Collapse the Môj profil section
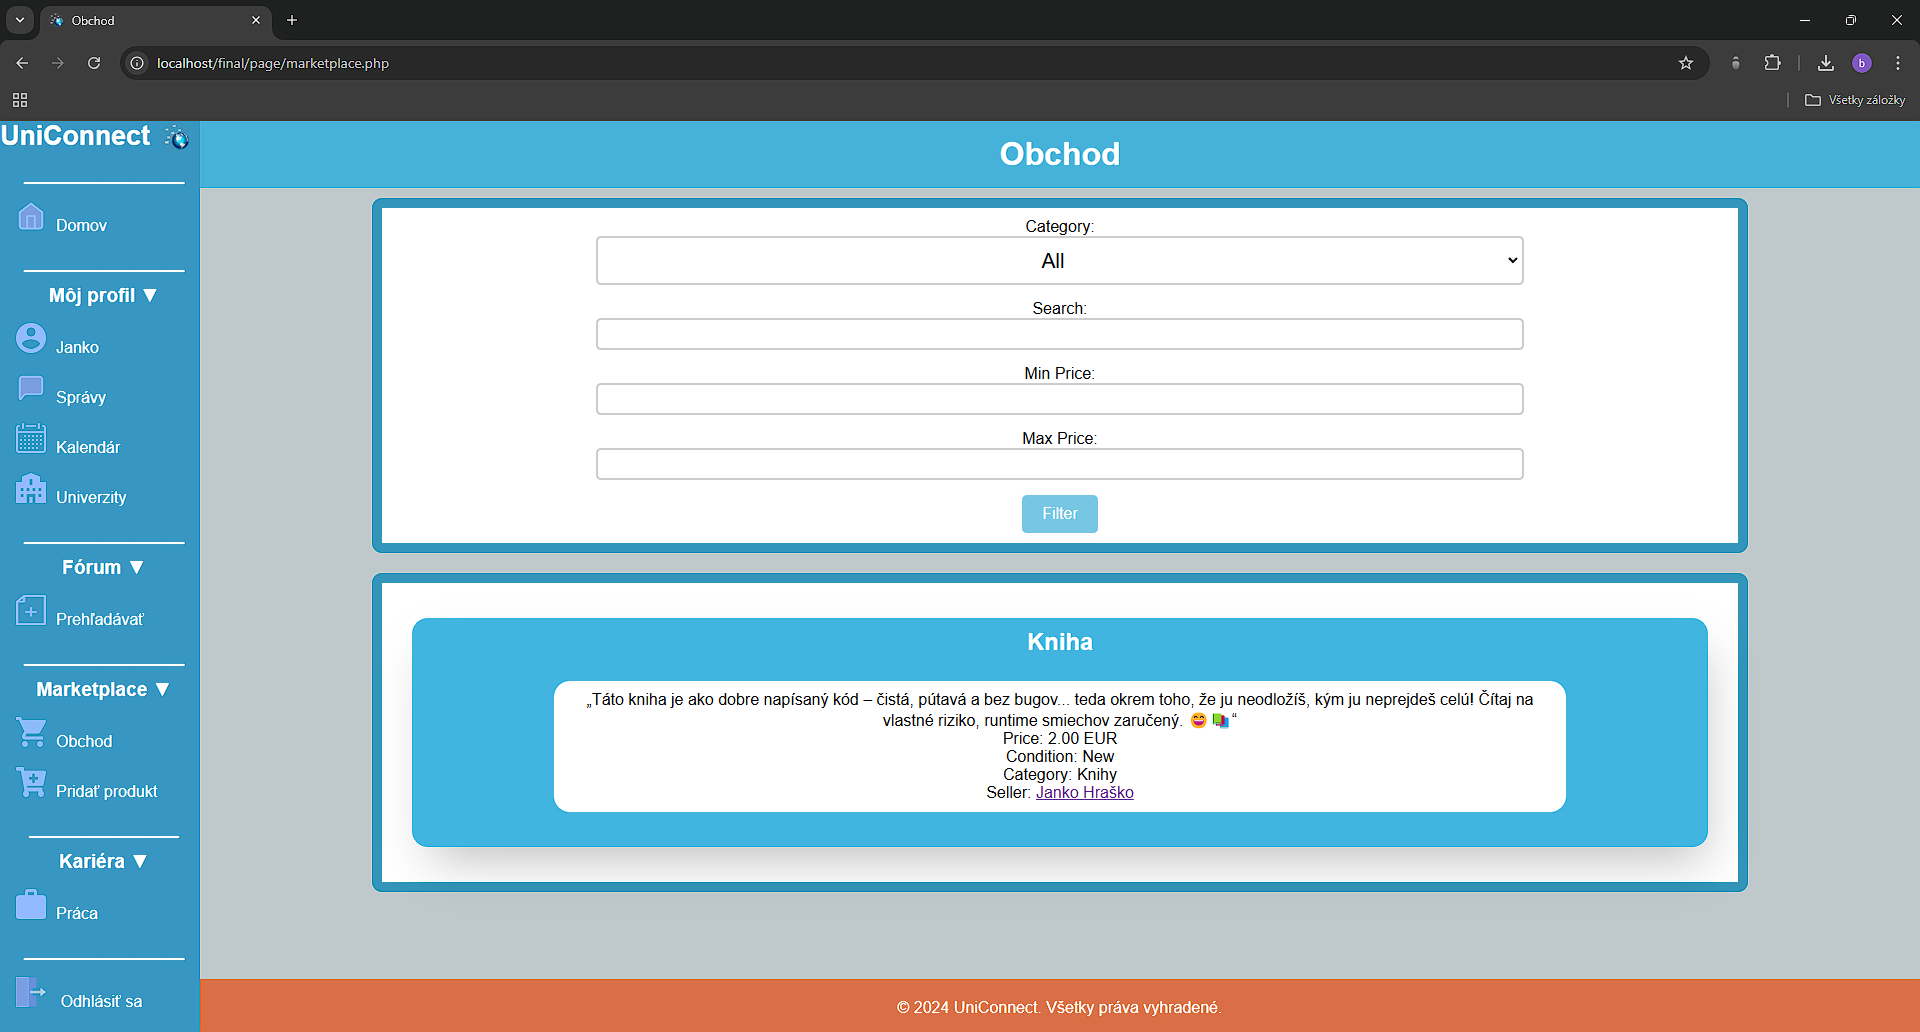 tap(103, 295)
